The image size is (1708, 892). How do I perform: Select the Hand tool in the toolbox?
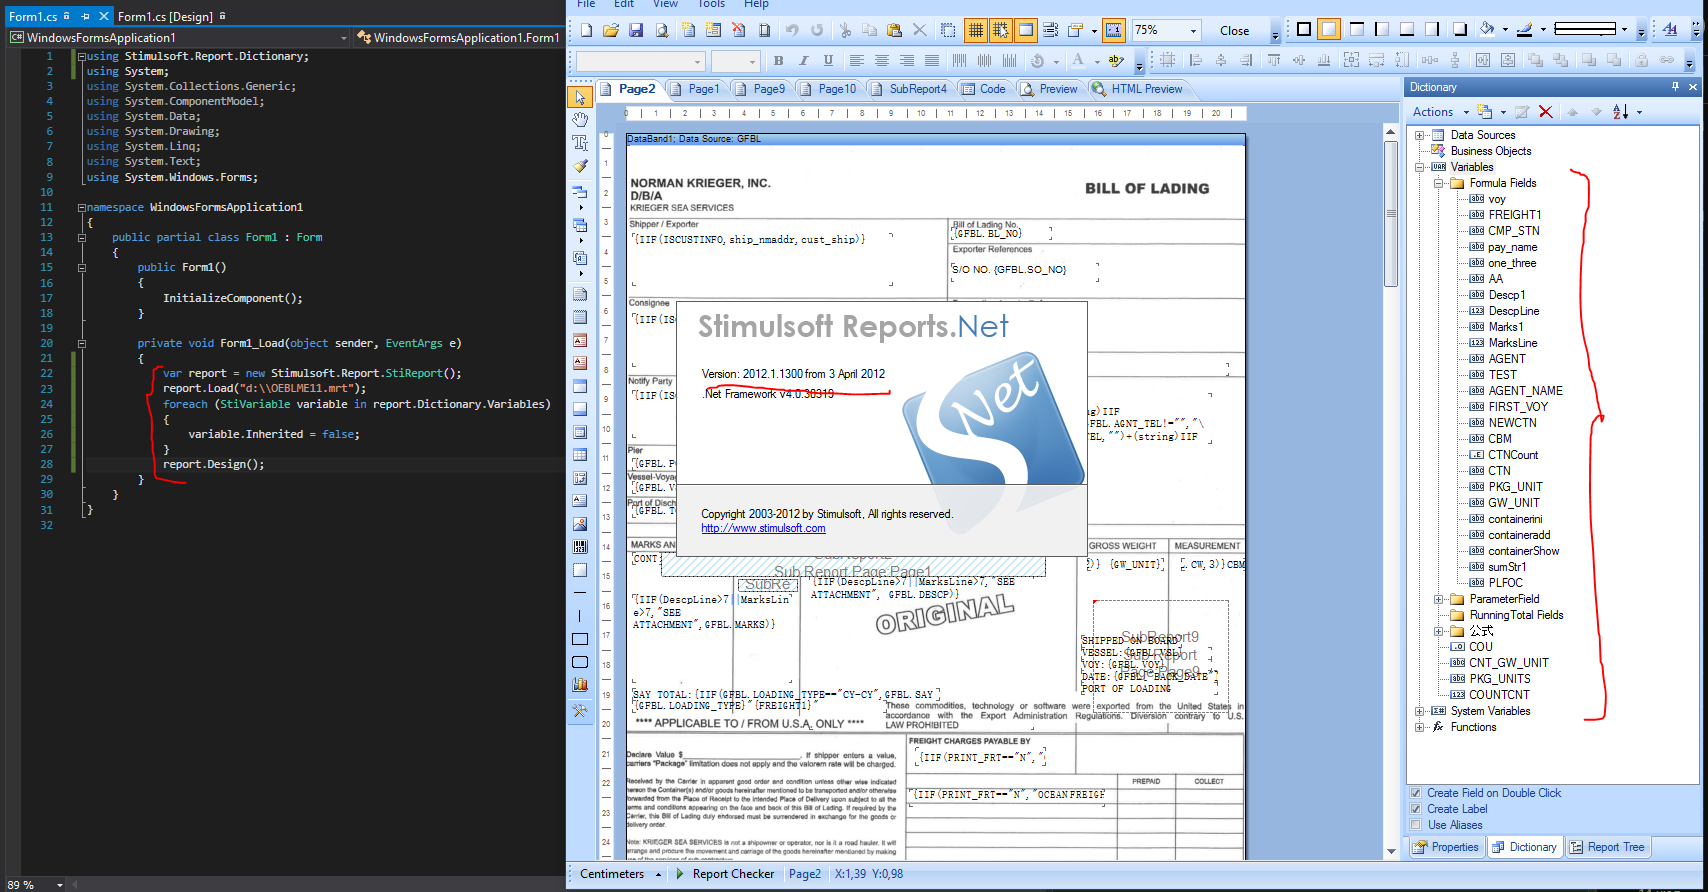click(x=580, y=120)
